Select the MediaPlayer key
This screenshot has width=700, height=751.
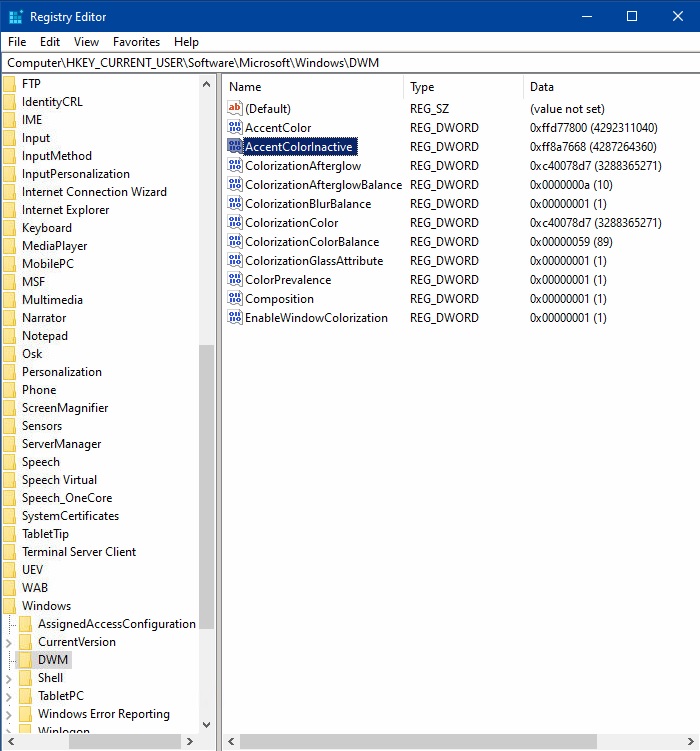point(55,246)
